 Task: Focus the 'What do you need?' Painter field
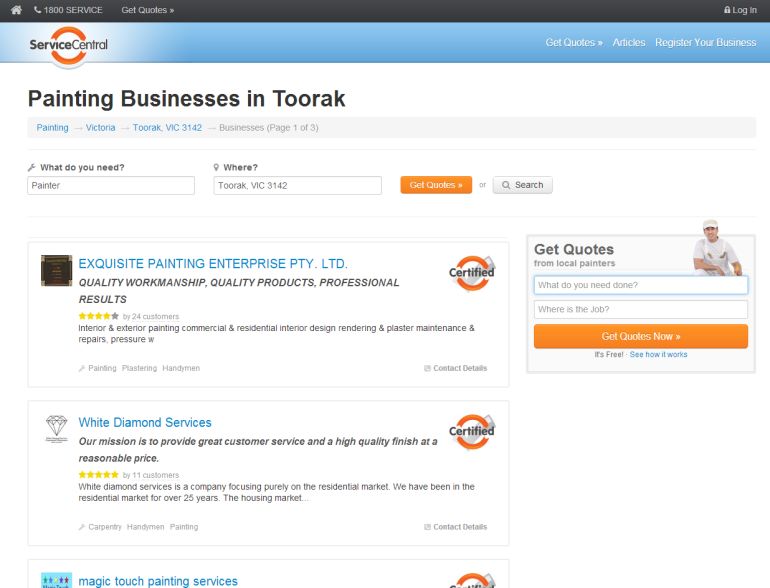[x=111, y=186]
